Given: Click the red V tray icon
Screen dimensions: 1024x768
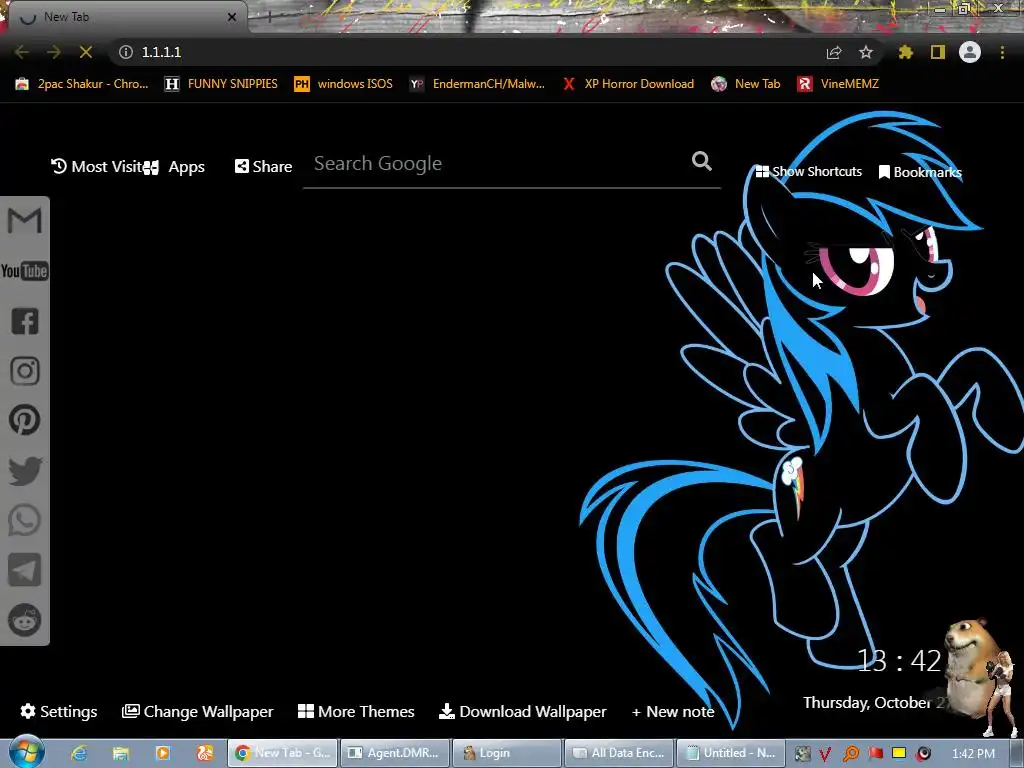Looking at the screenshot, I should pyautogui.click(x=825, y=754).
